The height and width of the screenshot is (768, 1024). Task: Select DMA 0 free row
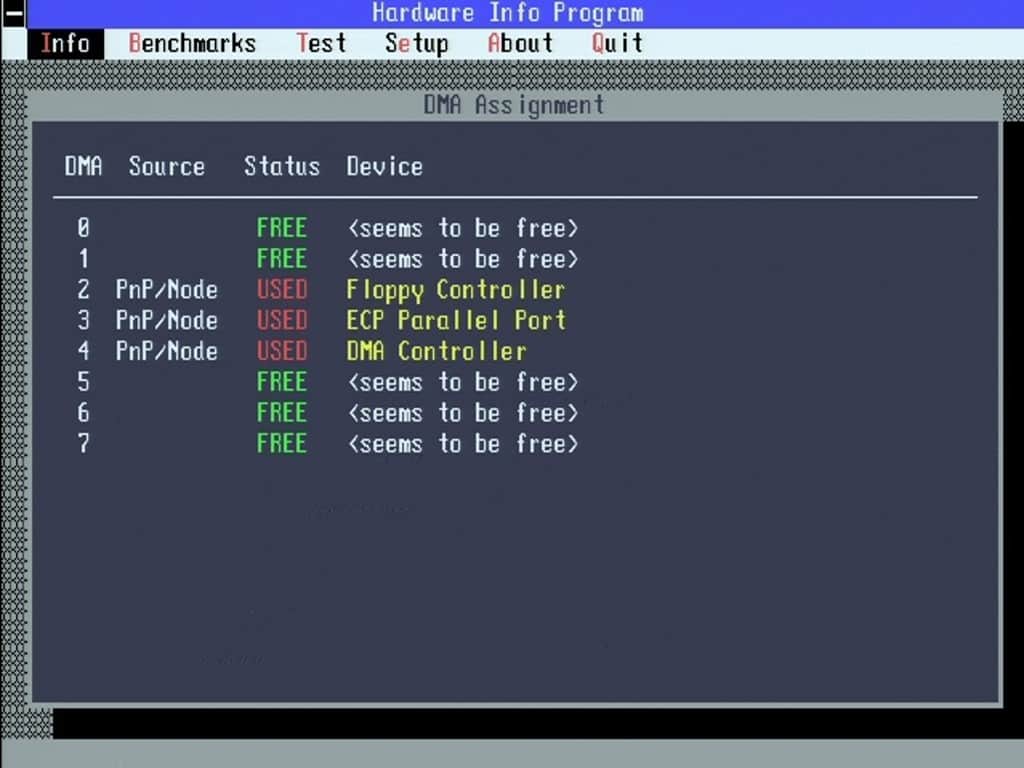[327, 229]
